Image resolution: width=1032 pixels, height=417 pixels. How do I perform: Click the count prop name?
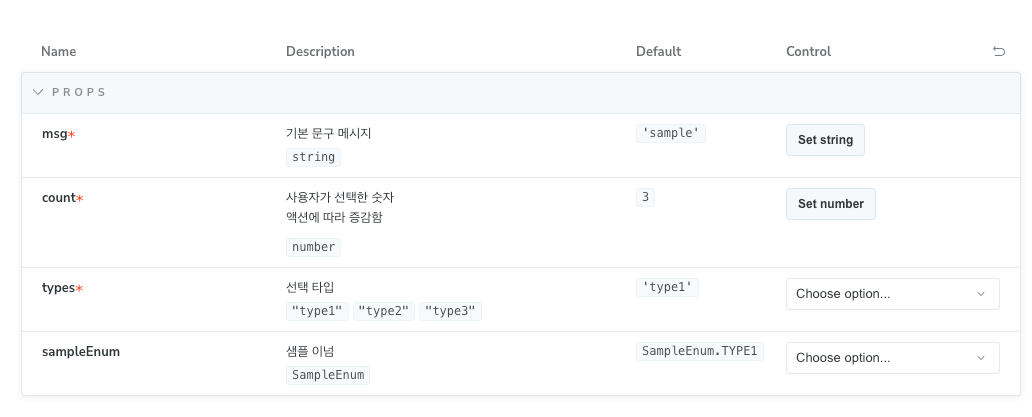point(59,198)
